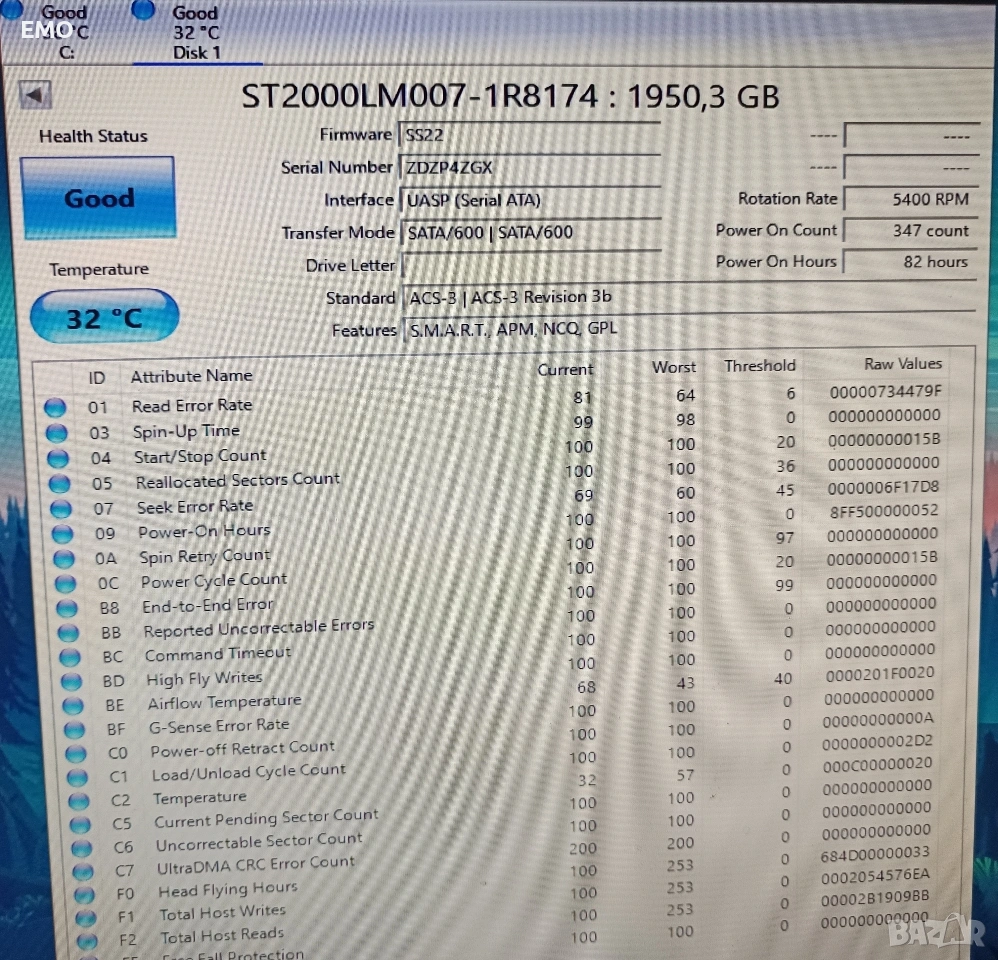Click the Transfer Mode field SATA/600
Viewport: 998px width, 960px height.
(x=530, y=233)
